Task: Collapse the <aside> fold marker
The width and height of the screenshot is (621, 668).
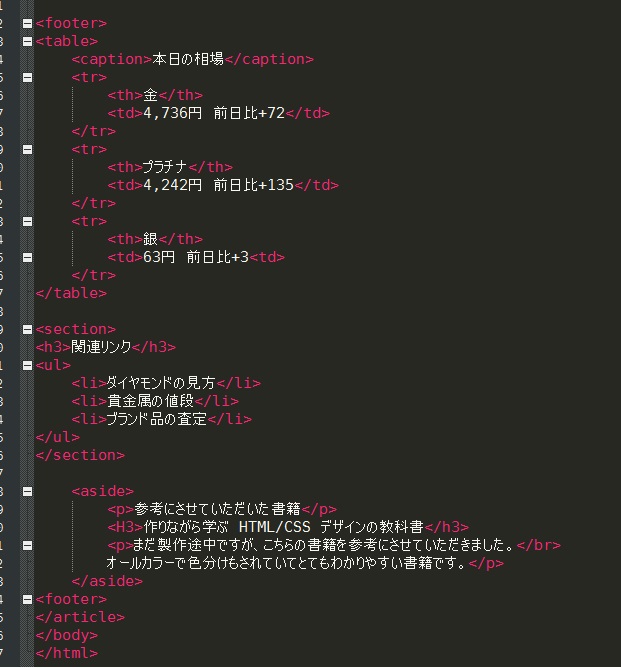Action: click(27, 492)
